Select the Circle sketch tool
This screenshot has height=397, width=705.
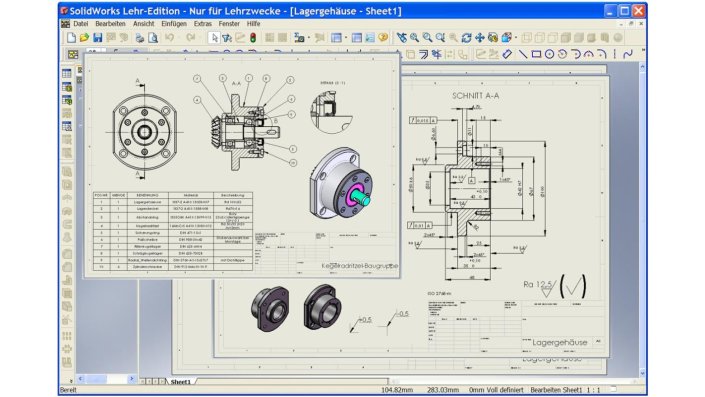pyautogui.click(x=549, y=54)
